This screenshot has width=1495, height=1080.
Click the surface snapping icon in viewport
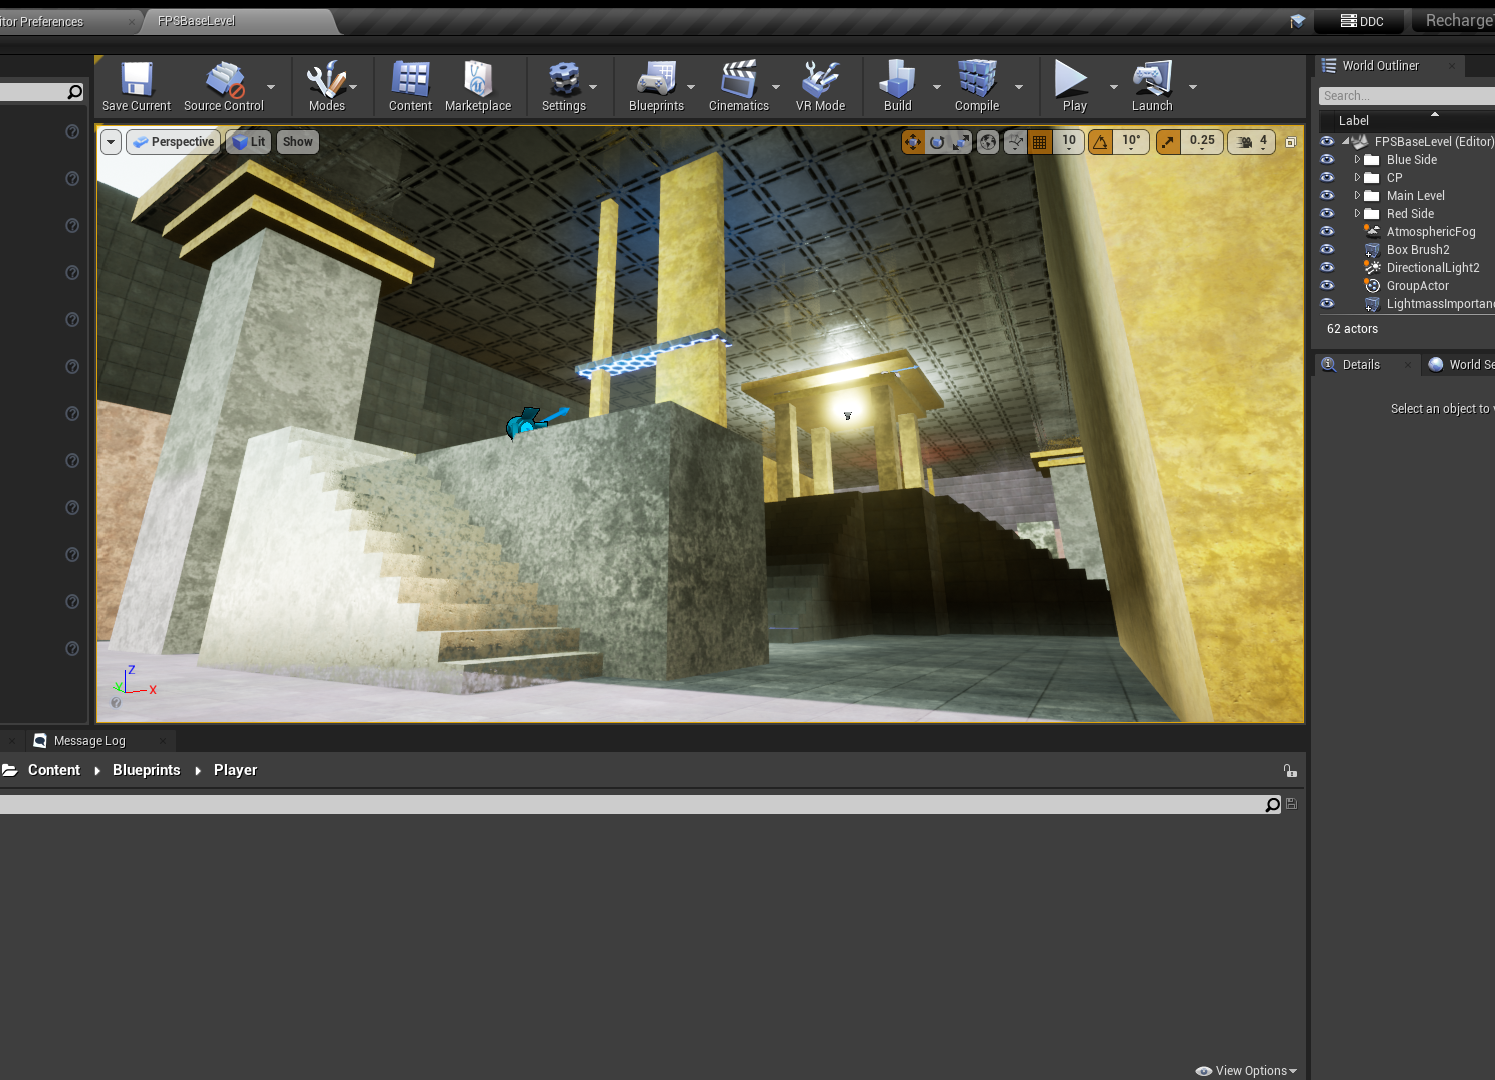(x=1015, y=142)
